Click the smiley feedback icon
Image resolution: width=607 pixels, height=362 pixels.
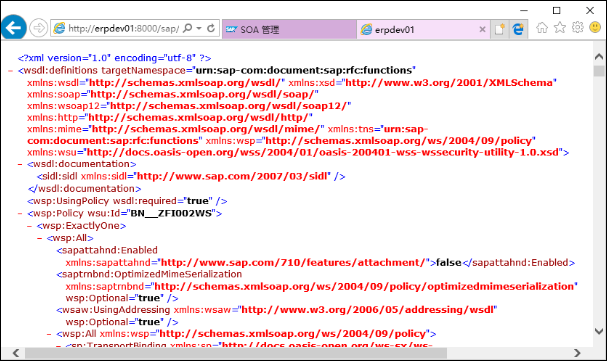[595, 27]
